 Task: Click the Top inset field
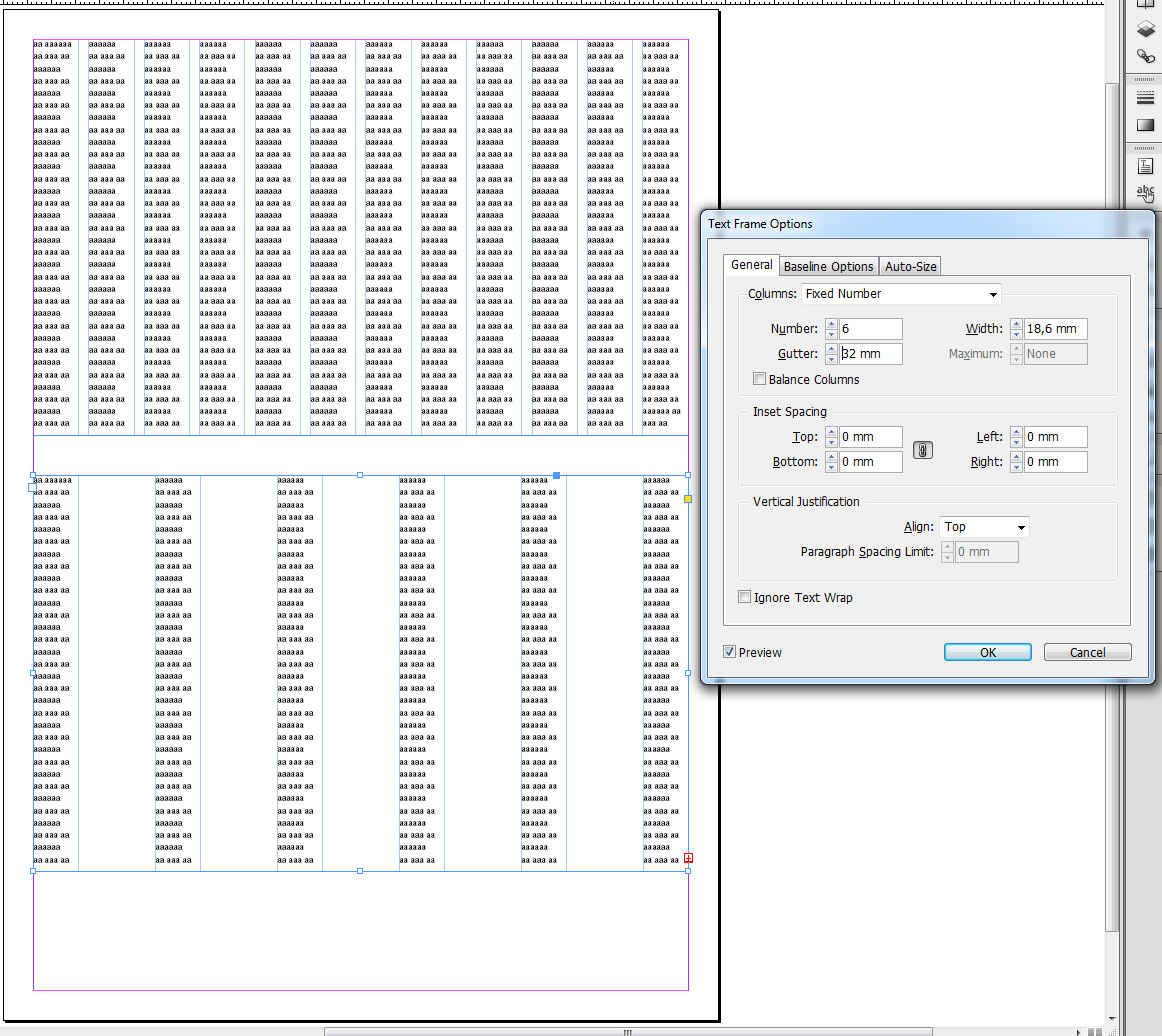coord(871,437)
